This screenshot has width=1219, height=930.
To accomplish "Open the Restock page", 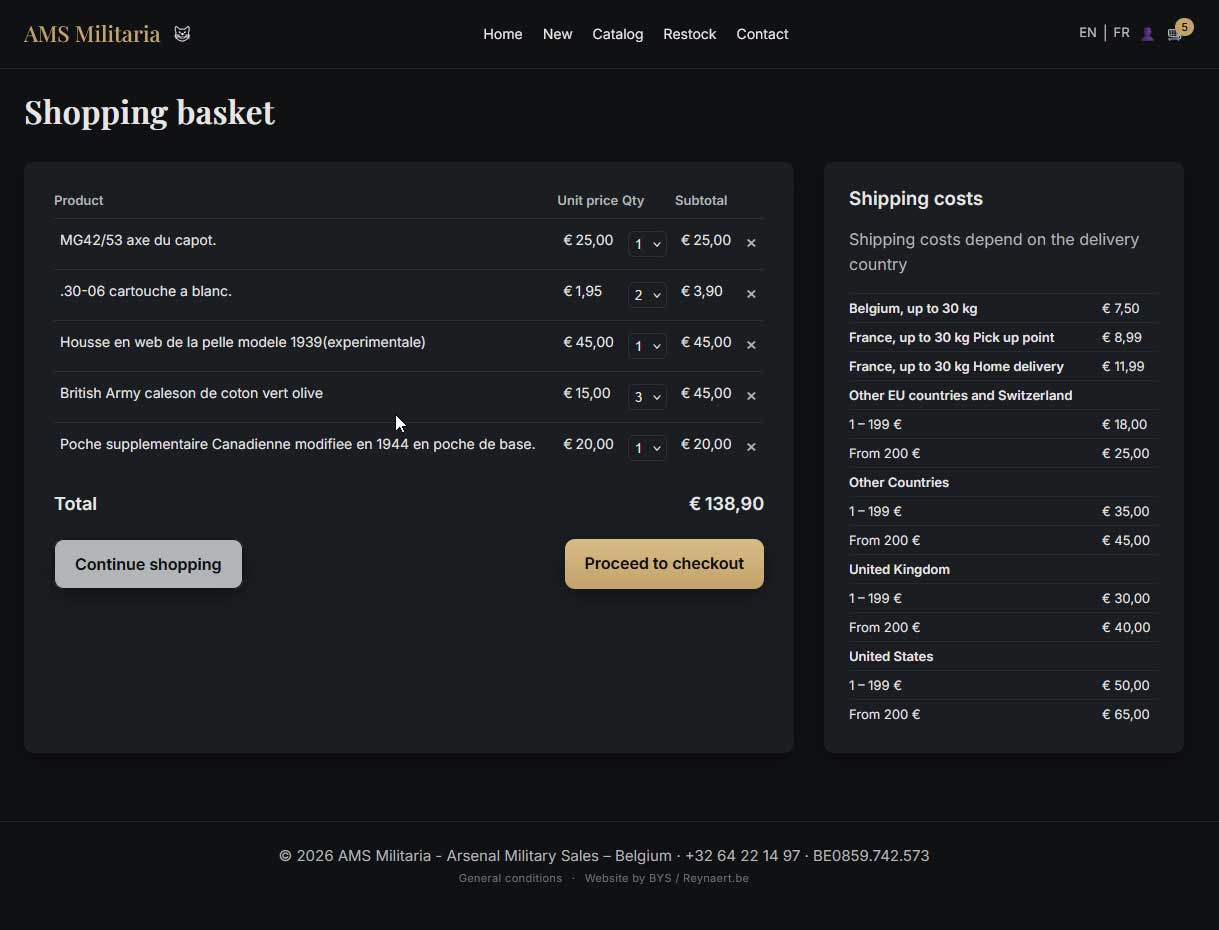I will coord(689,34).
